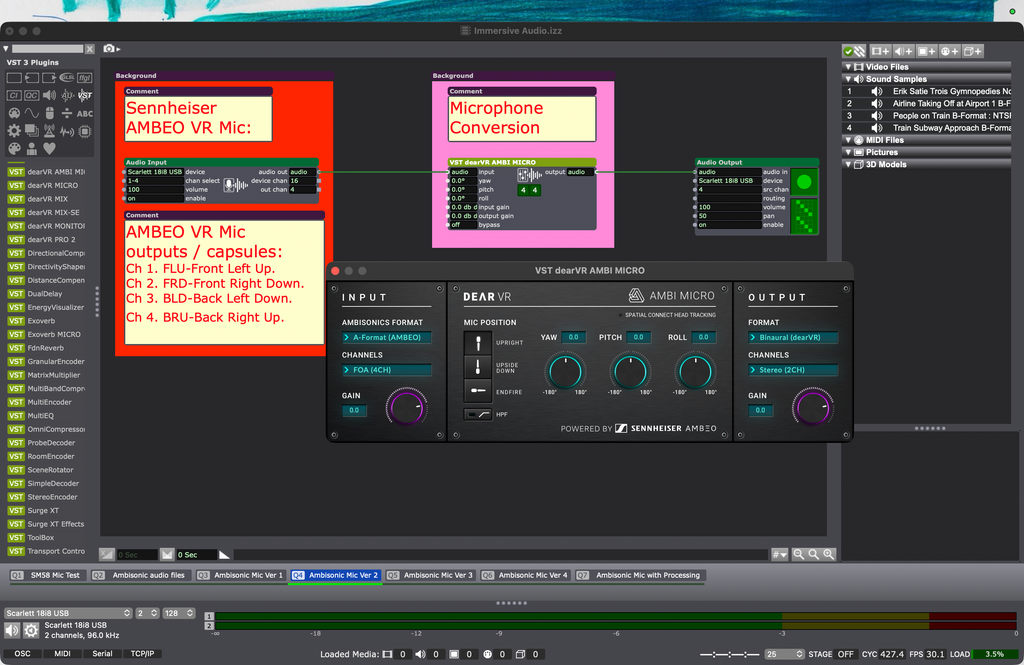Set mic position to Endfire
Screen dimensions: 1024x665
[x=478, y=391]
